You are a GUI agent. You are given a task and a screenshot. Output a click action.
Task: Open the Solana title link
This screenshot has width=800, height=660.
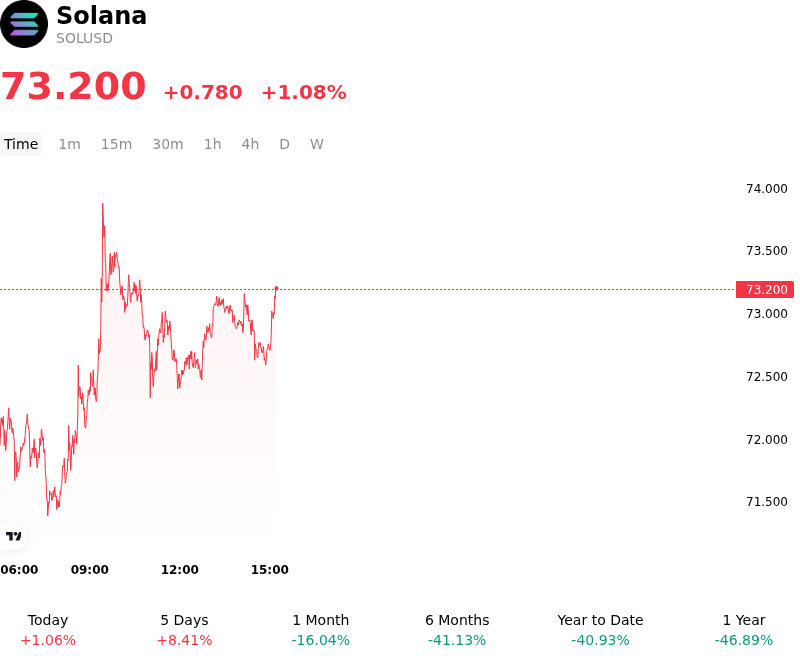point(102,15)
